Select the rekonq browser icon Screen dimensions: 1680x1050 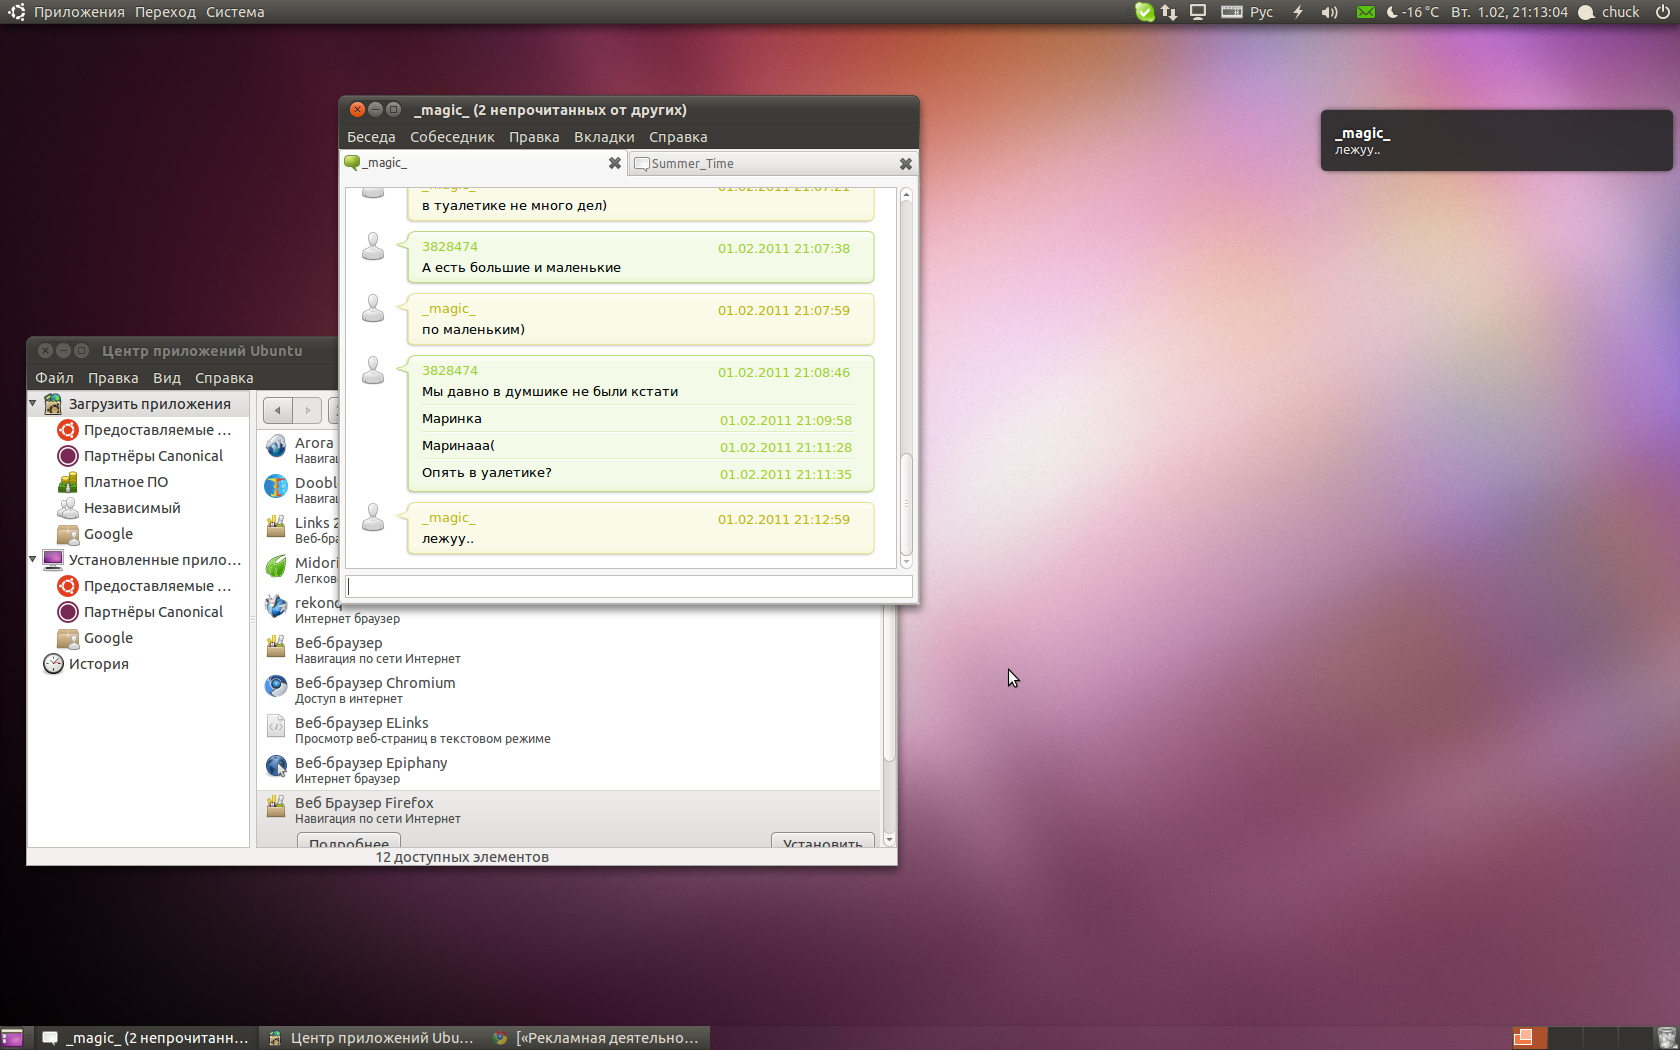point(276,607)
